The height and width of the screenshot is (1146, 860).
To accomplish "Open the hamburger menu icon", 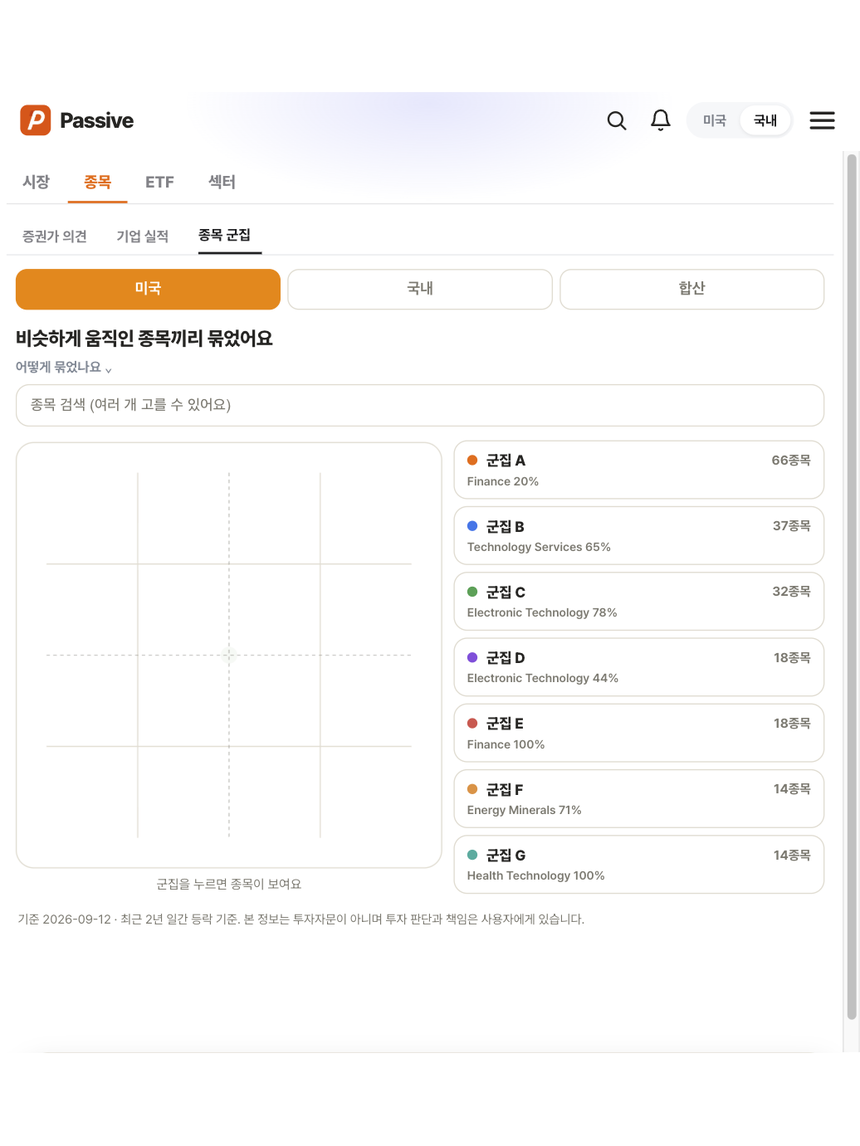I will point(822,121).
